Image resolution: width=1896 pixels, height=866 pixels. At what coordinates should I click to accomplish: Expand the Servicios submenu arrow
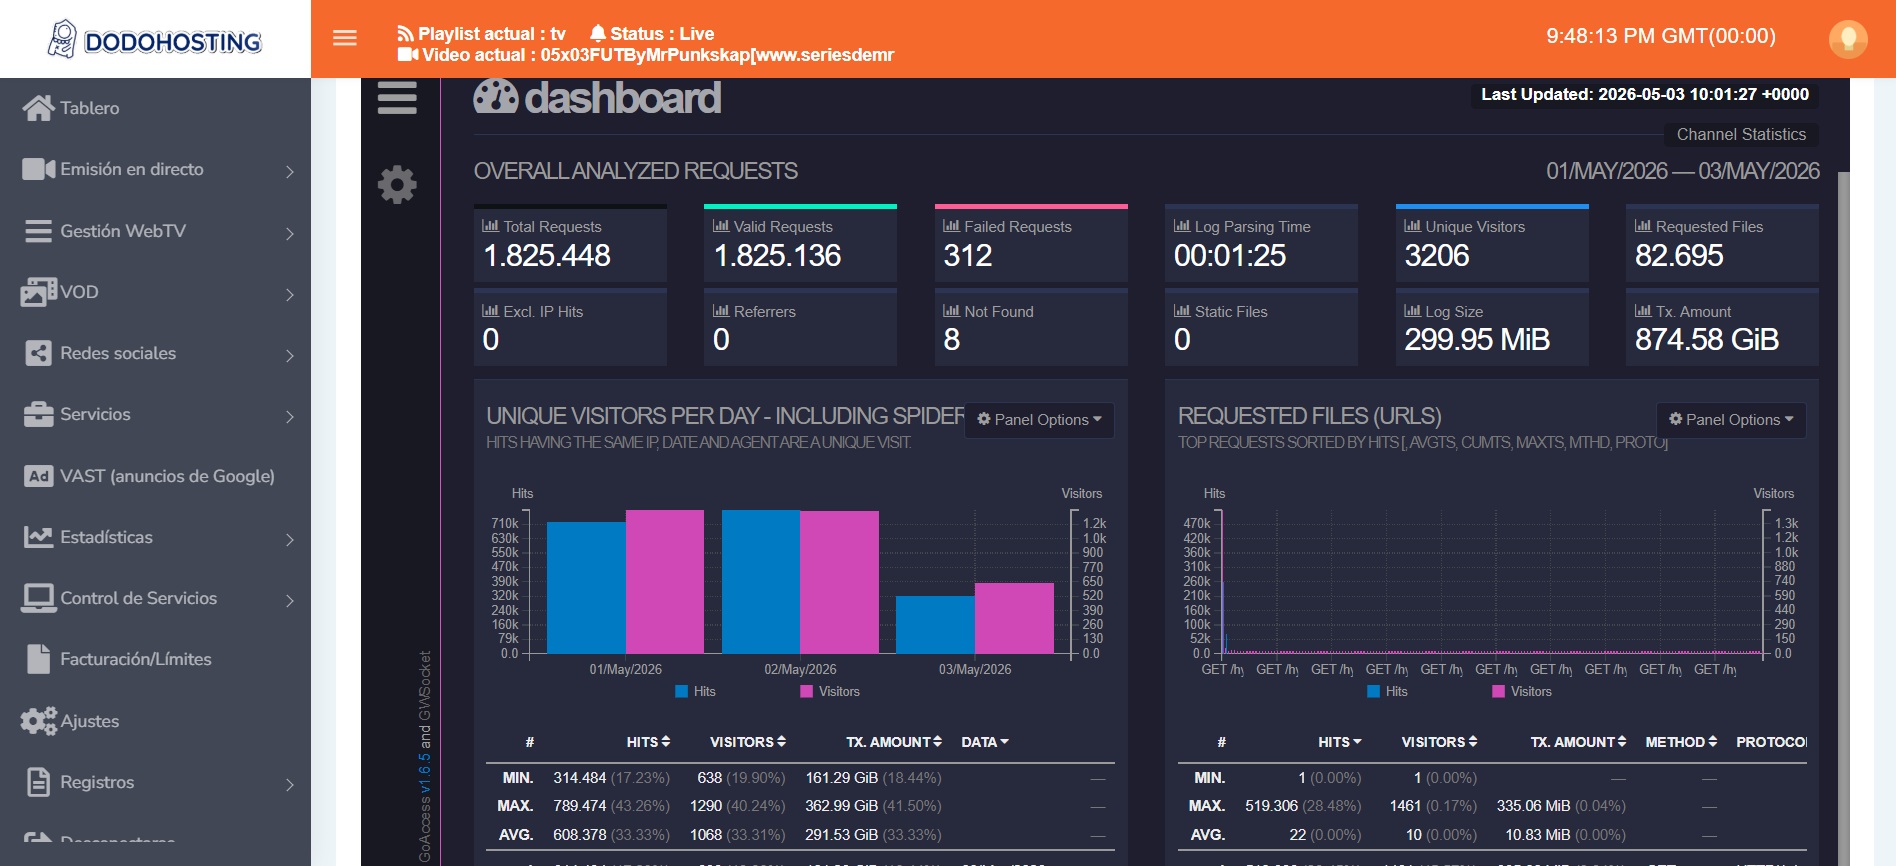[290, 416]
